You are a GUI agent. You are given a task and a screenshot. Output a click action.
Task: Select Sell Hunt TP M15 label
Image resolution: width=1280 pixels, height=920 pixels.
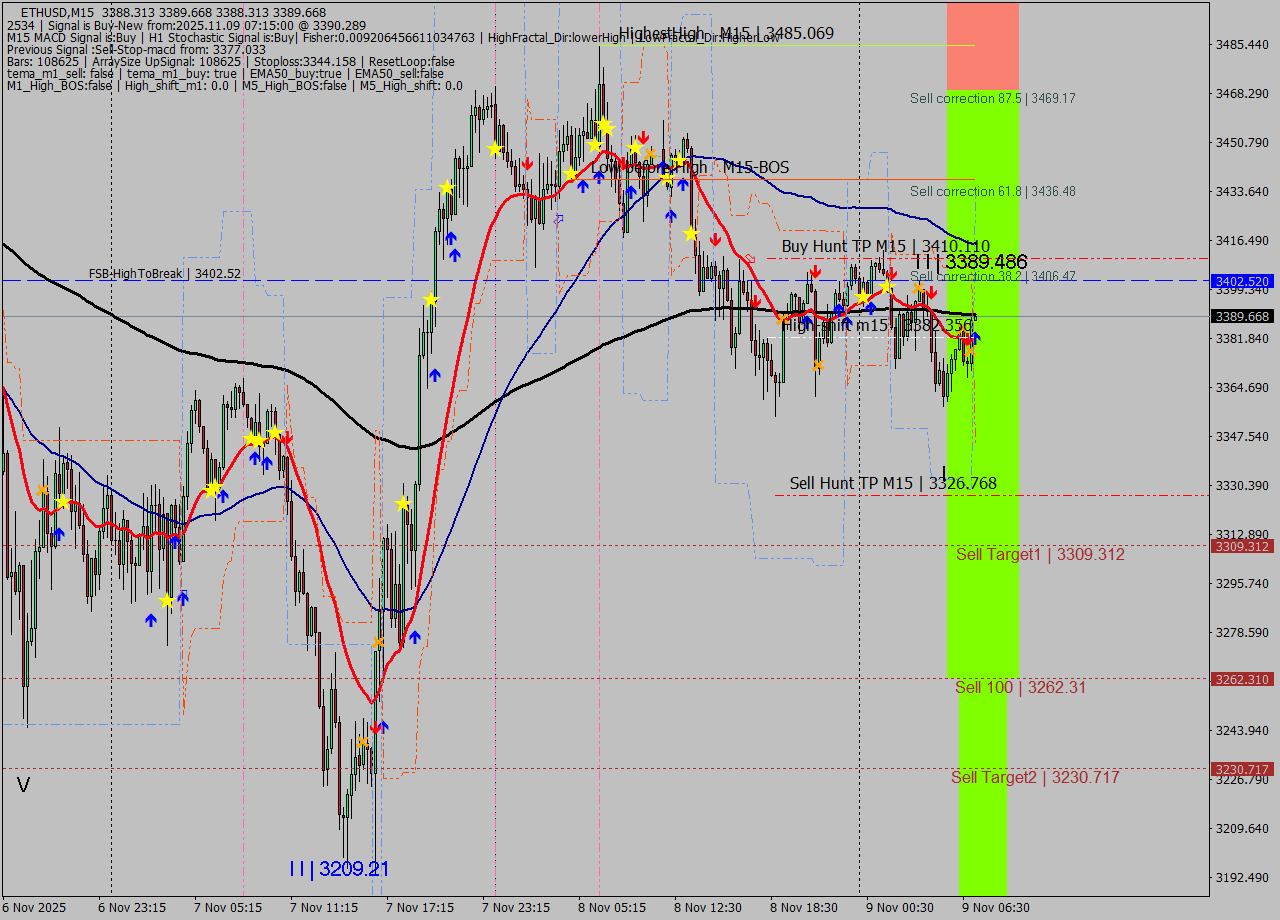[x=892, y=483]
